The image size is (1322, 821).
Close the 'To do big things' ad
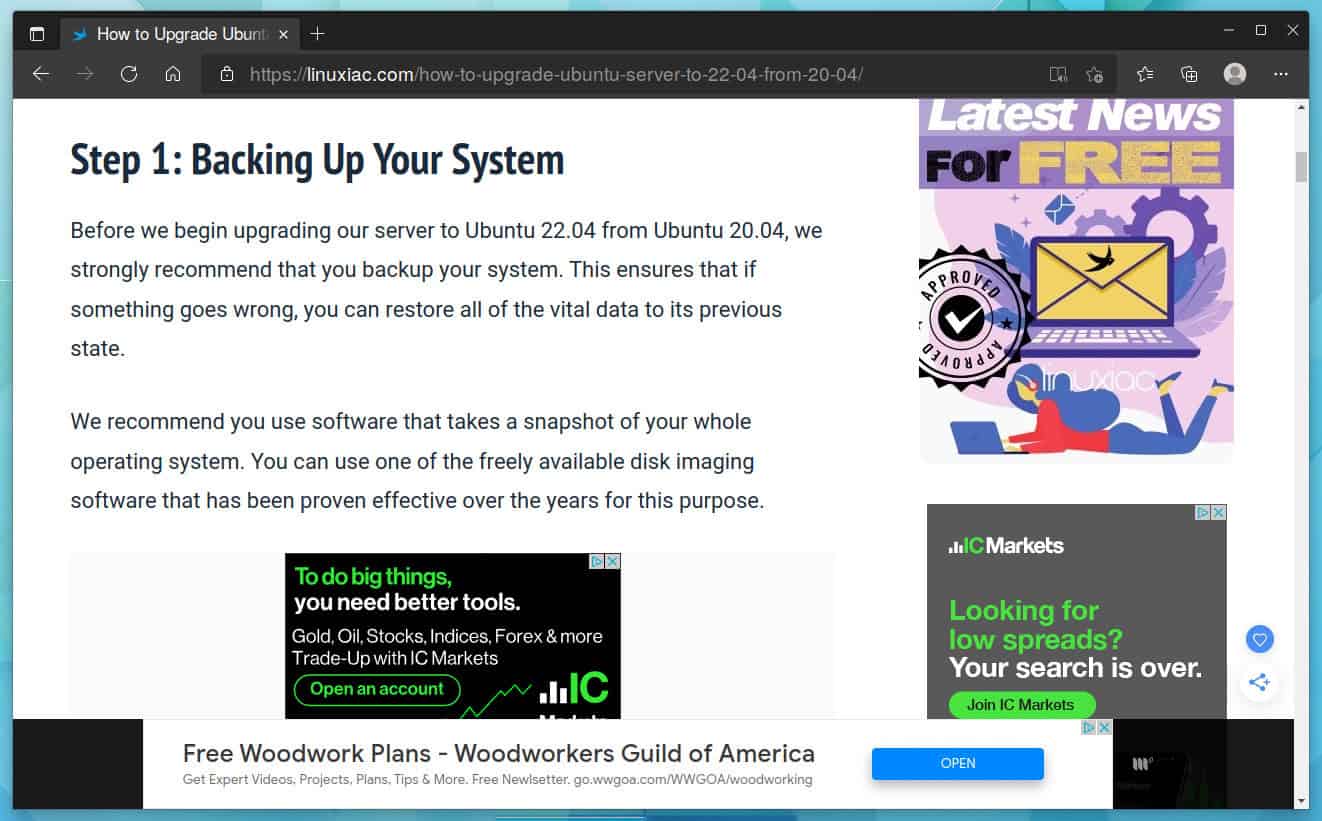pyautogui.click(x=613, y=562)
